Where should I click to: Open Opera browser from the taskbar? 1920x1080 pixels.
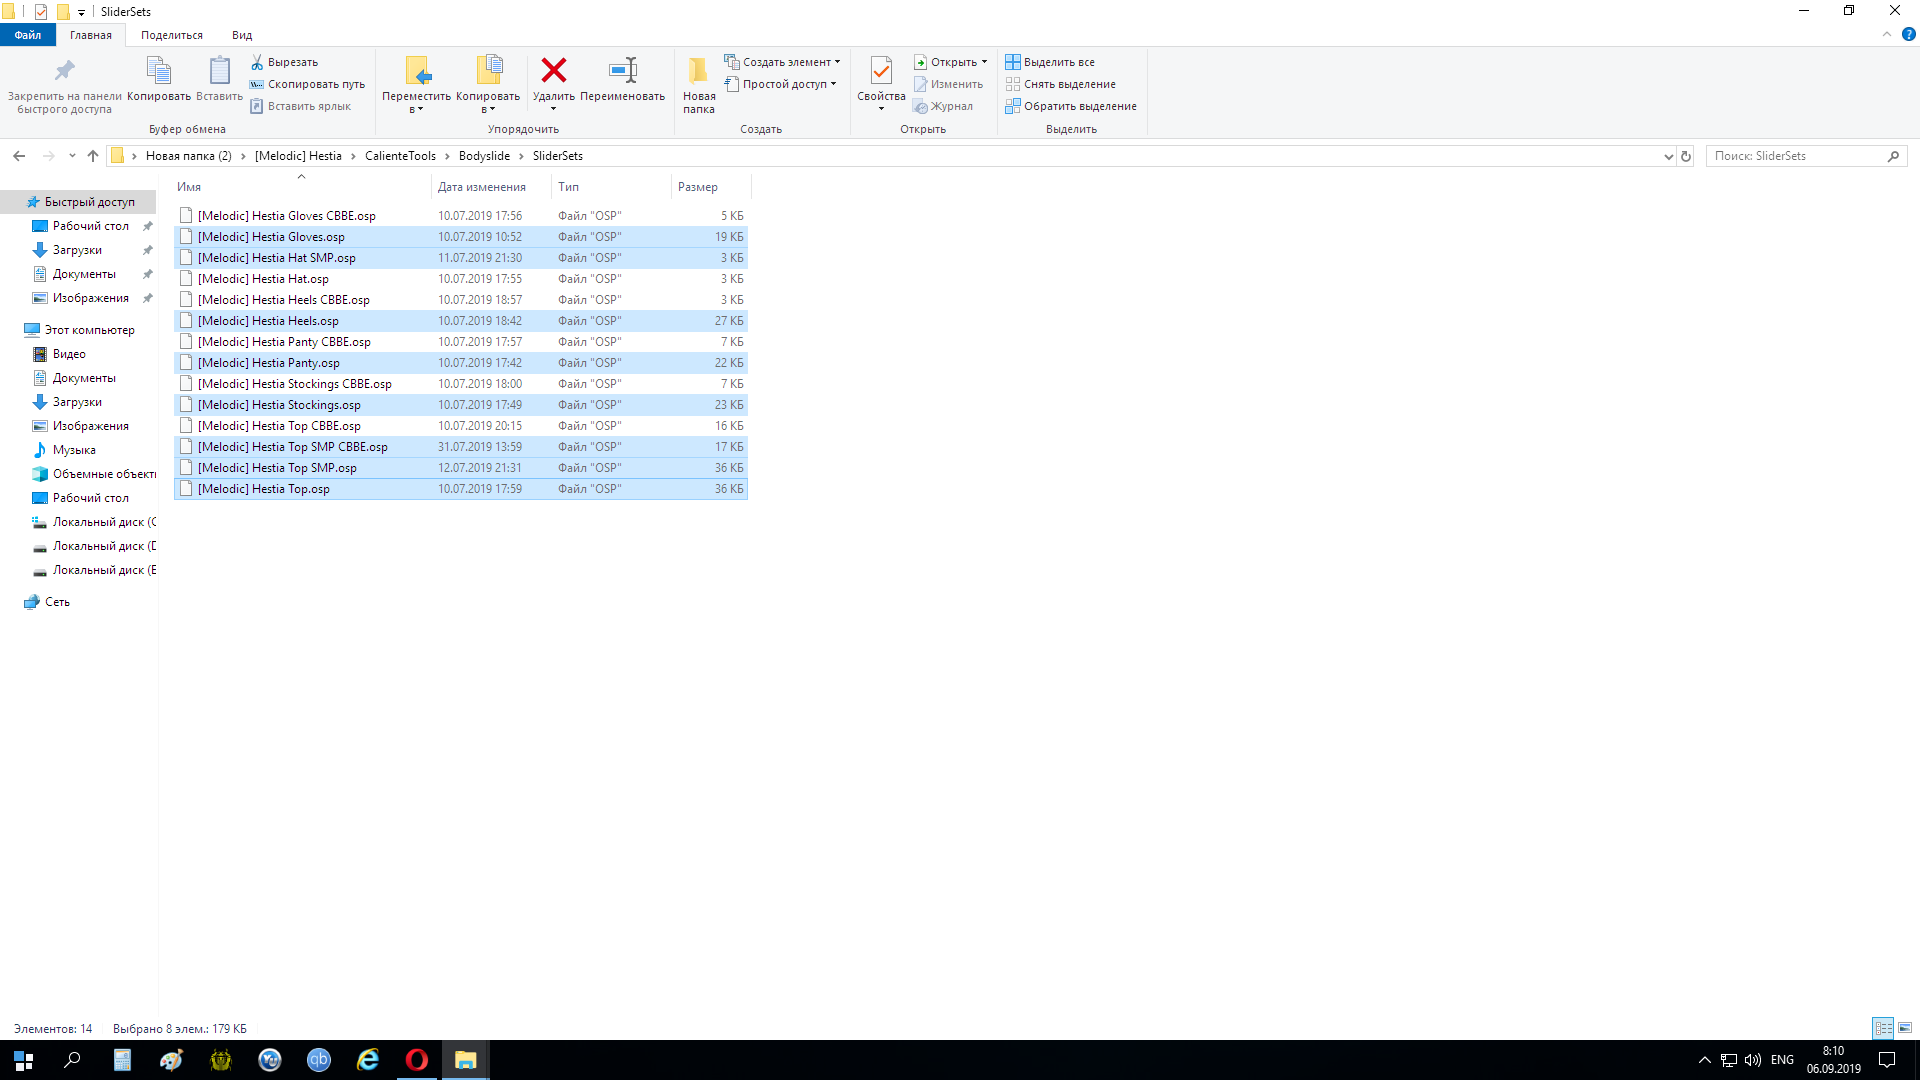[x=416, y=1060]
